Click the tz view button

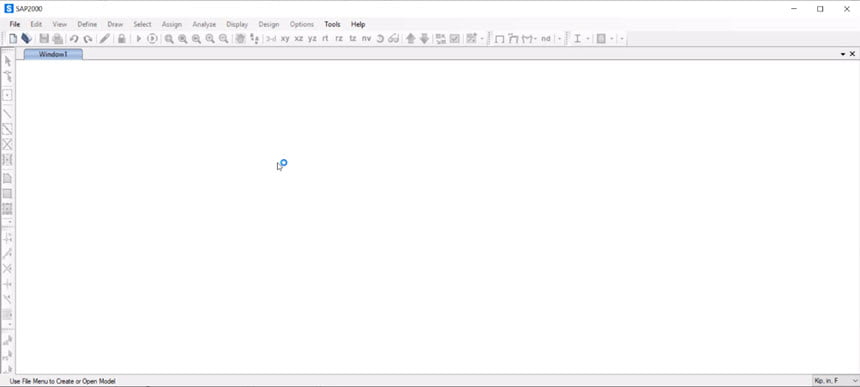[x=353, y=39]
